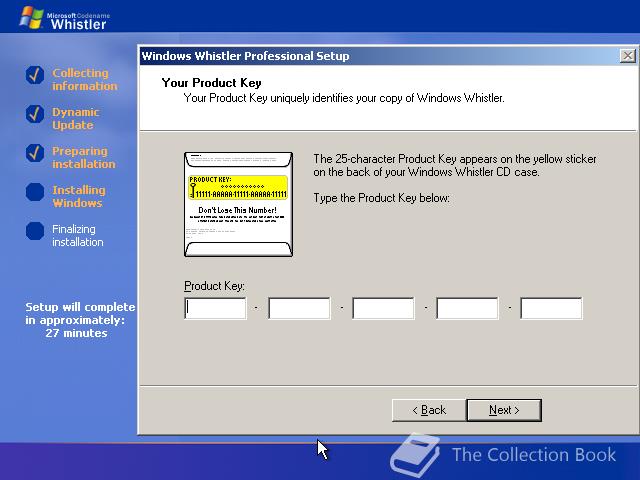The height and width of the screenshot is (480, 640).
Task: Click the 'Finalizing installation' step label
Action: coord(78,236)
